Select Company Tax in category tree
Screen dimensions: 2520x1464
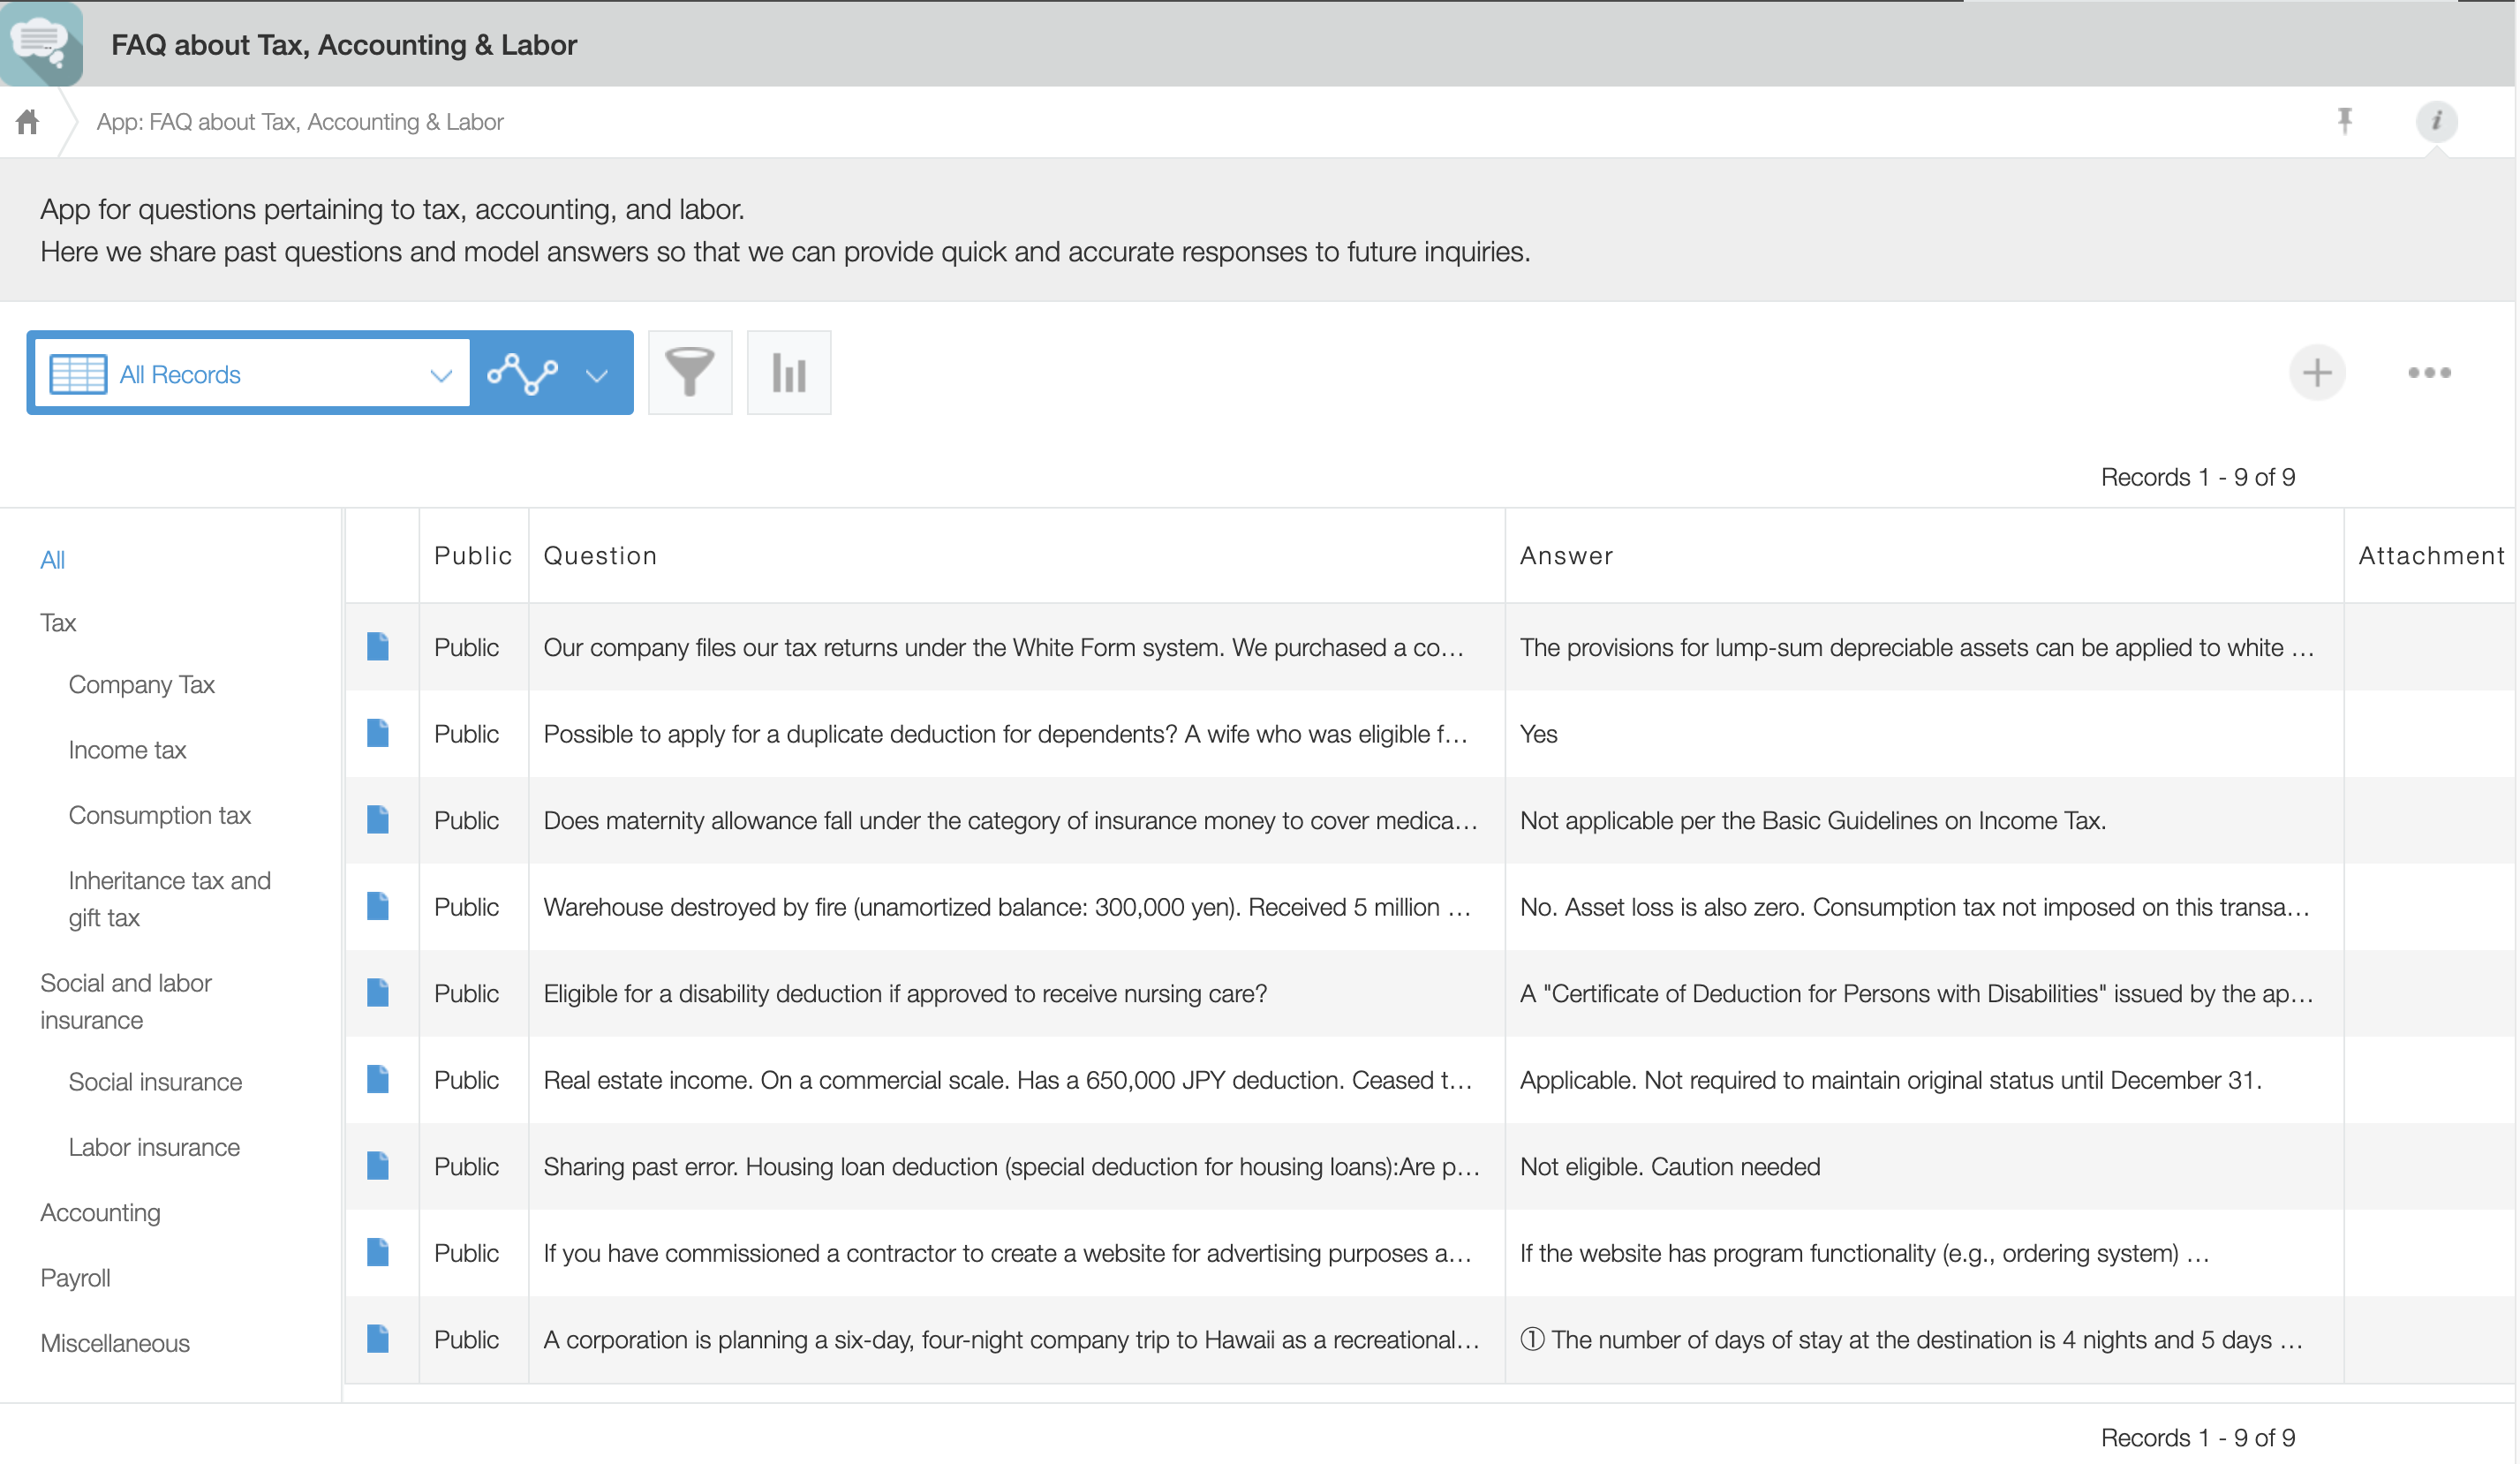click(141, 685)
